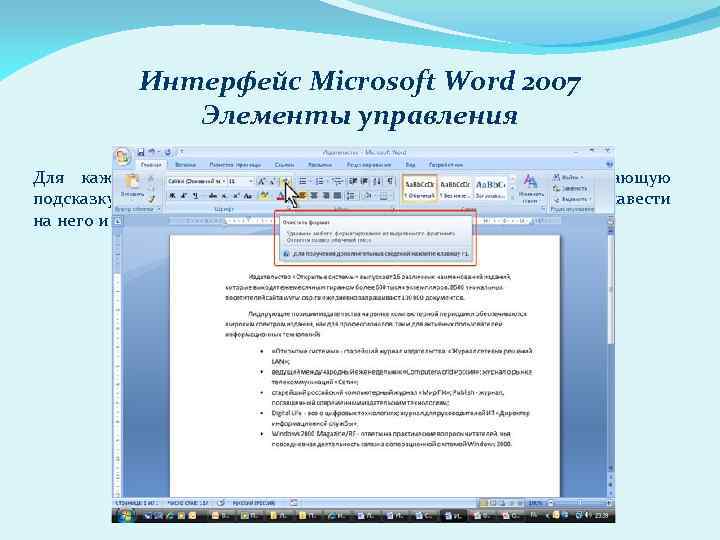The height and width of the screenshot is (540, 720).
Task: Click the Redo icon in quick access toolbar
Action: point(168,152)
